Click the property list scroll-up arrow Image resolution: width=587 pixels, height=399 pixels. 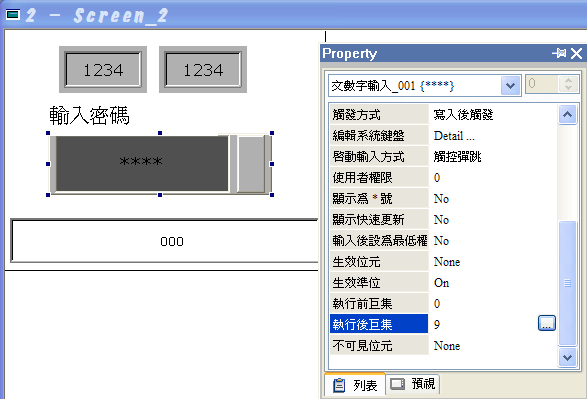567,115
